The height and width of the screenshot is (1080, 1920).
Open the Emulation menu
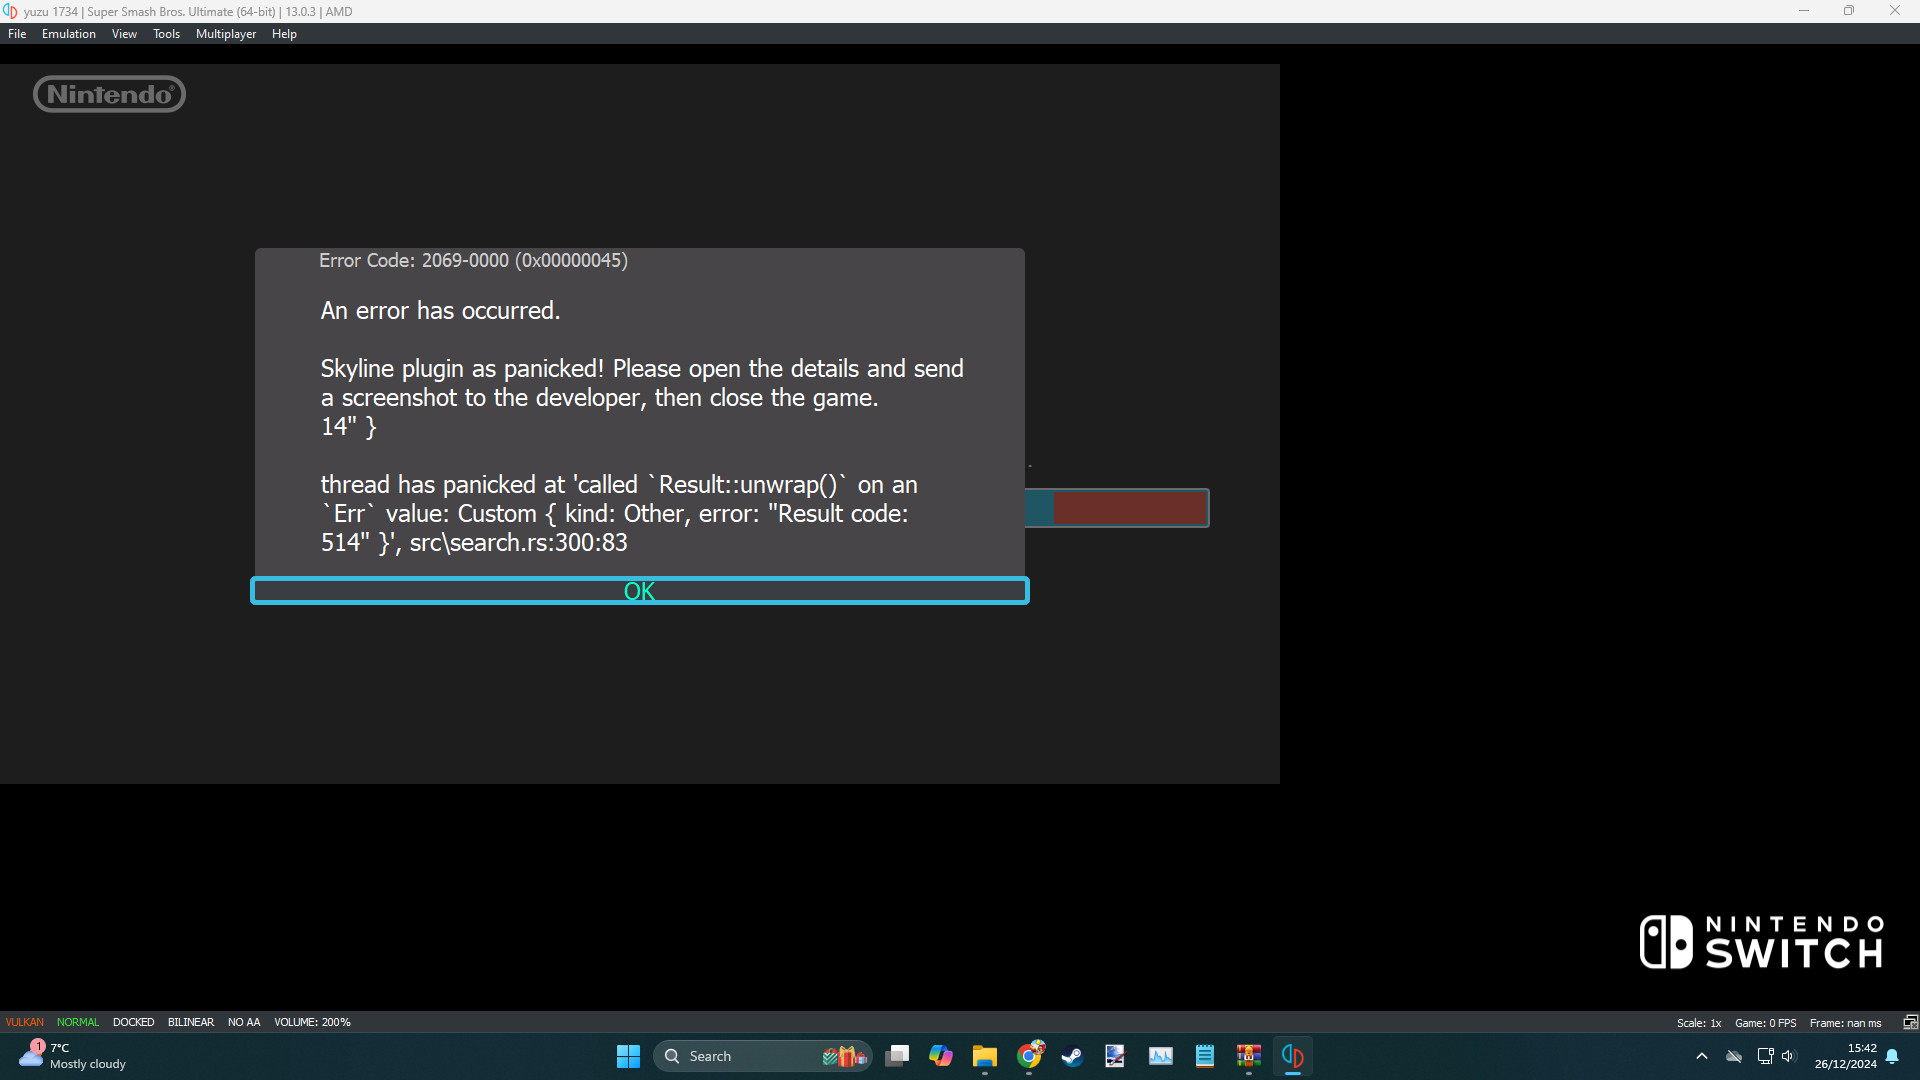pyautogui.click(x=68, y=34)
